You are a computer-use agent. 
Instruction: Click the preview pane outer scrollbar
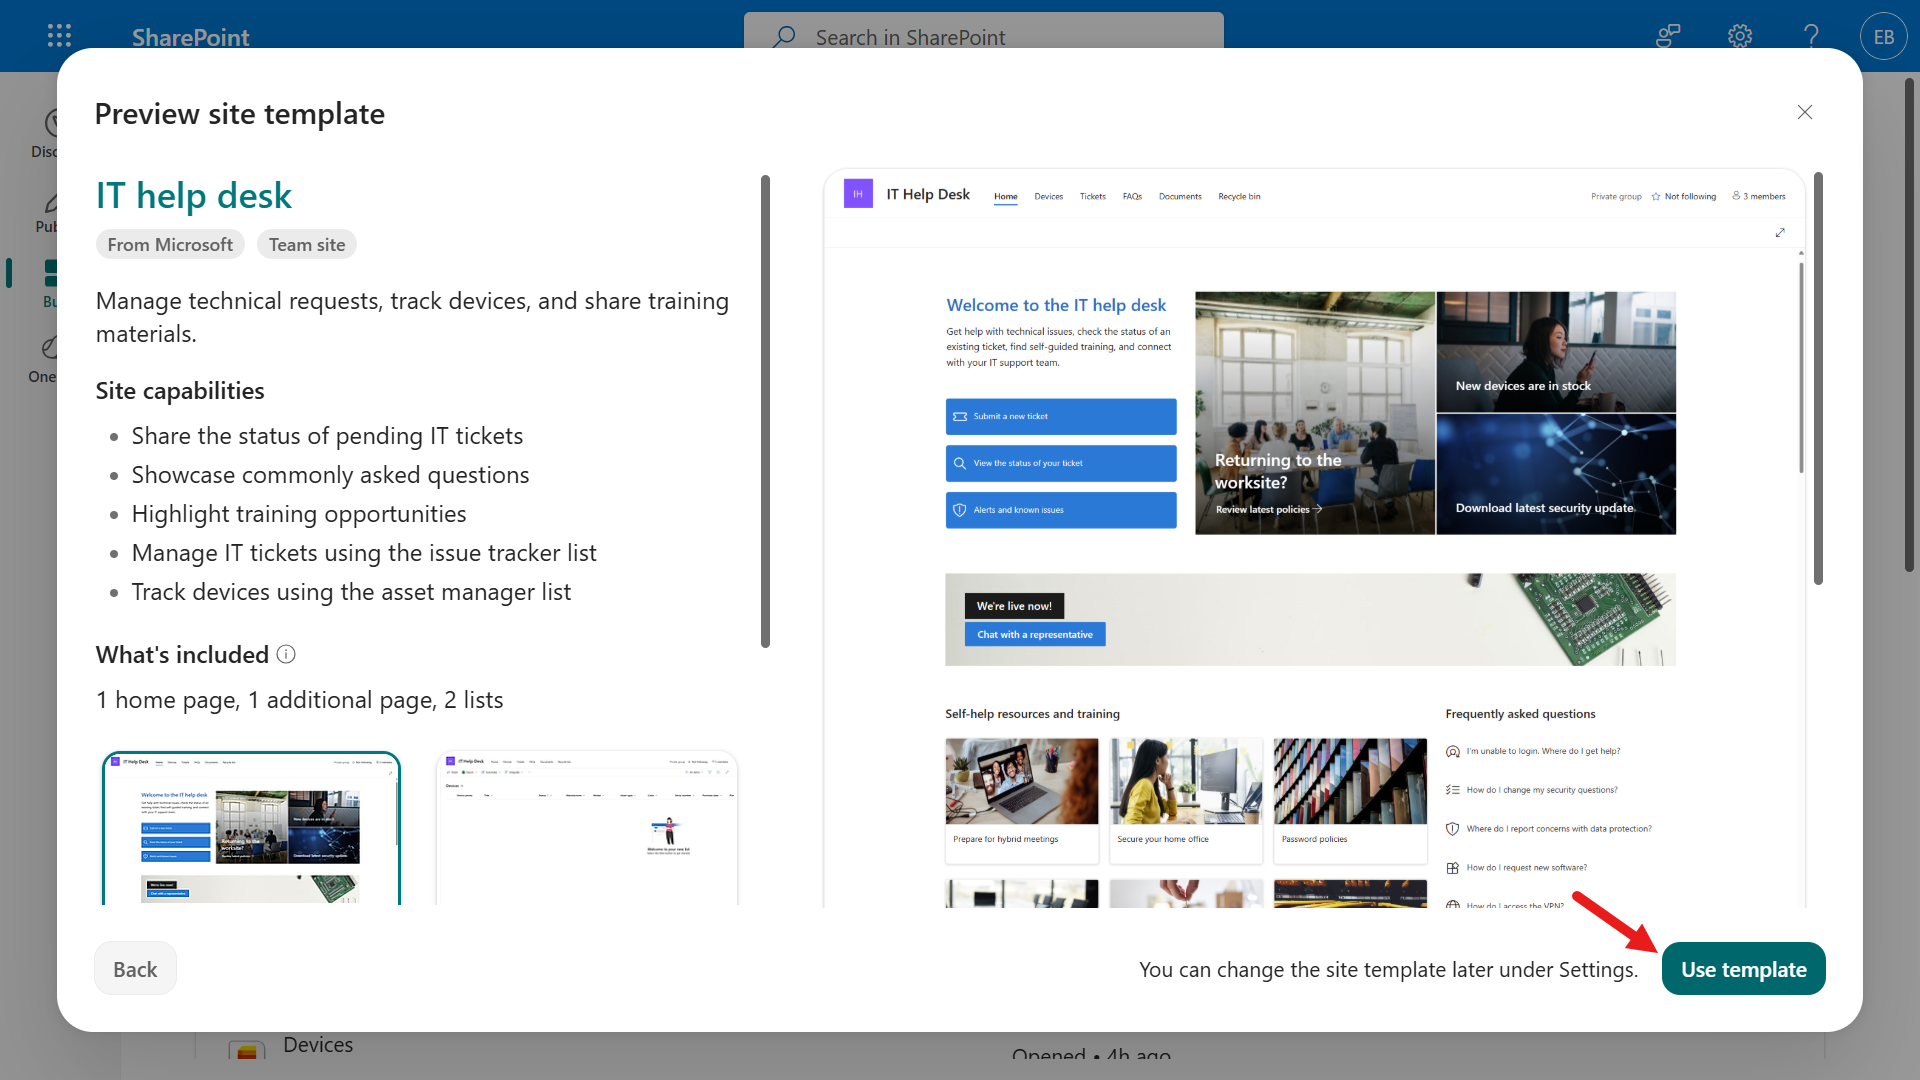coord(1818,378)
